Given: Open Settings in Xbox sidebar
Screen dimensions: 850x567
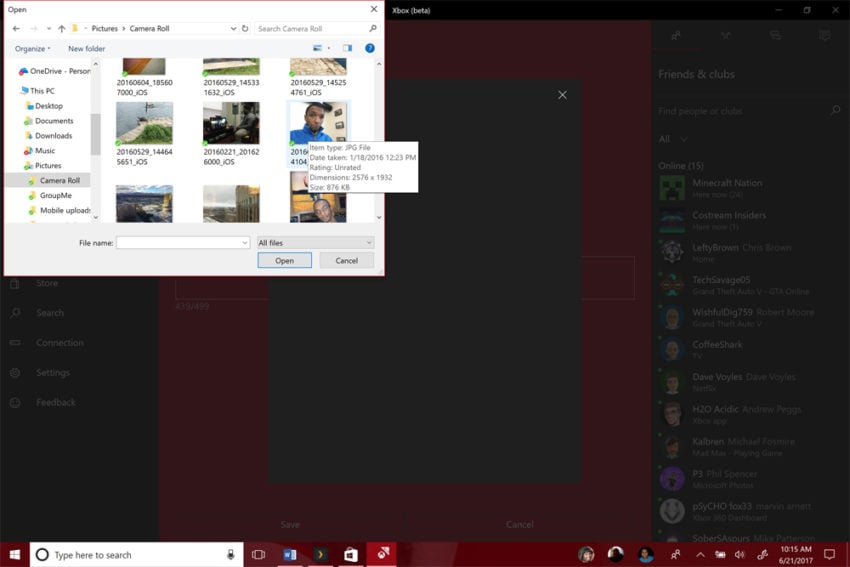Looking at the screenshot, I should (x=53, y=372).
